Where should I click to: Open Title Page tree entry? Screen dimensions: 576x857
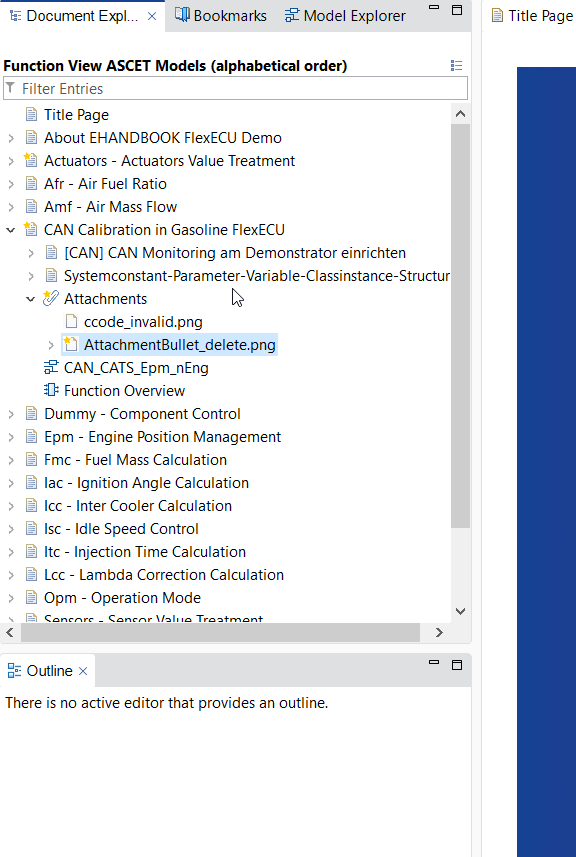pos(76,115)
